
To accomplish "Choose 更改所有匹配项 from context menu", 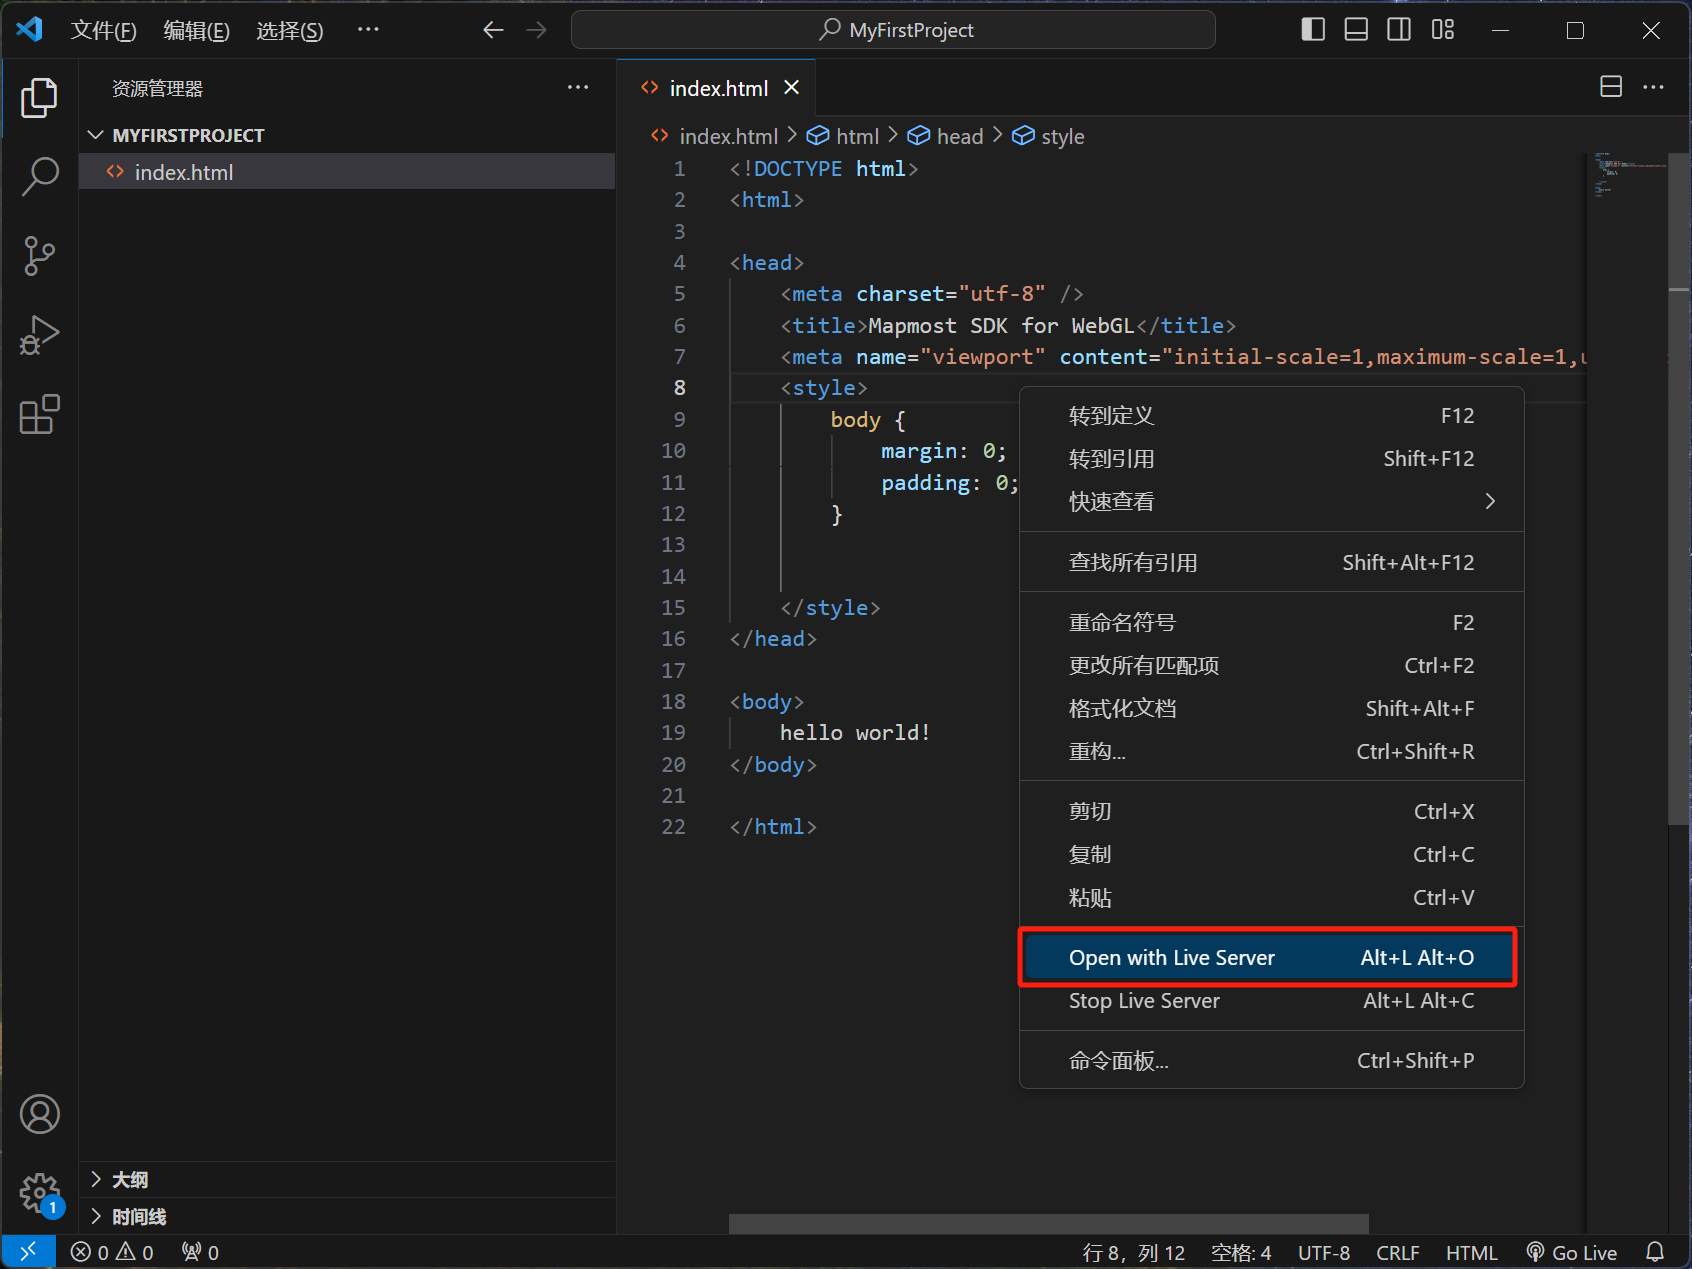I will coord(1271,666).
